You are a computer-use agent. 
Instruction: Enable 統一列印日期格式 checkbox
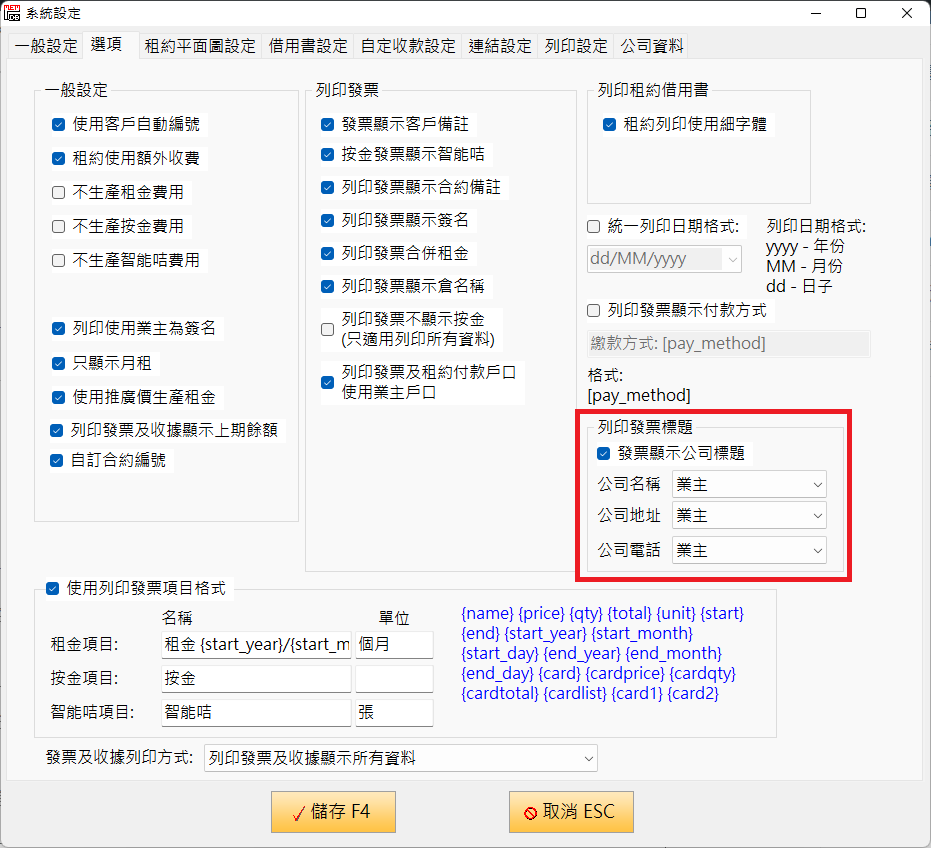pos(594,227)
